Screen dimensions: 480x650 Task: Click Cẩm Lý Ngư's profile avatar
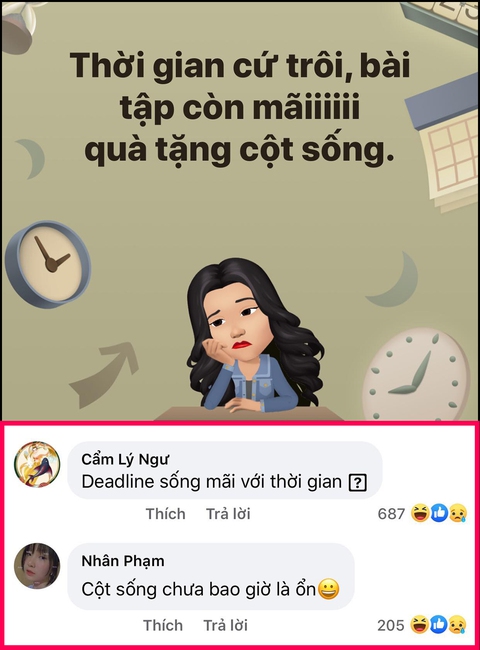(x=37, y=464)
